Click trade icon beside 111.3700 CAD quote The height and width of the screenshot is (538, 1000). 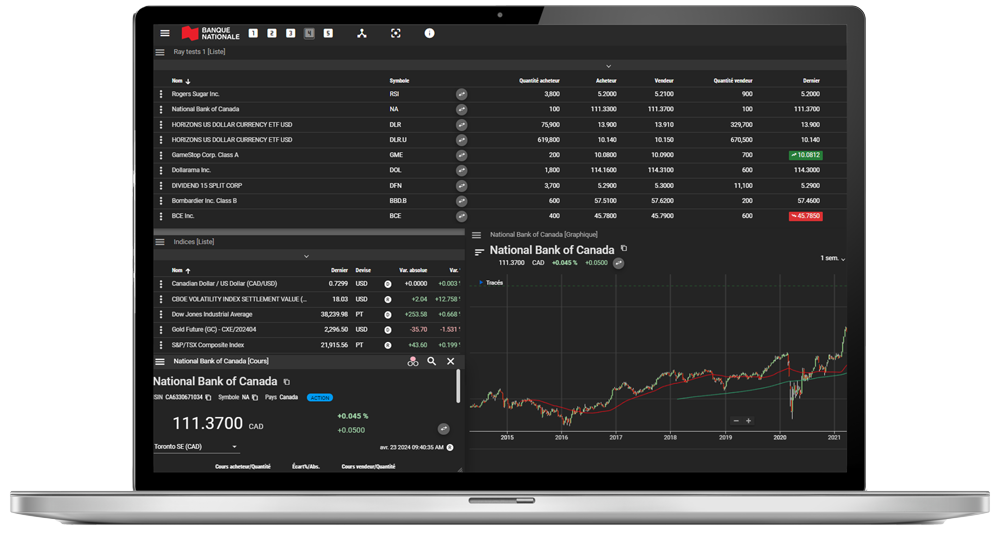444,429
